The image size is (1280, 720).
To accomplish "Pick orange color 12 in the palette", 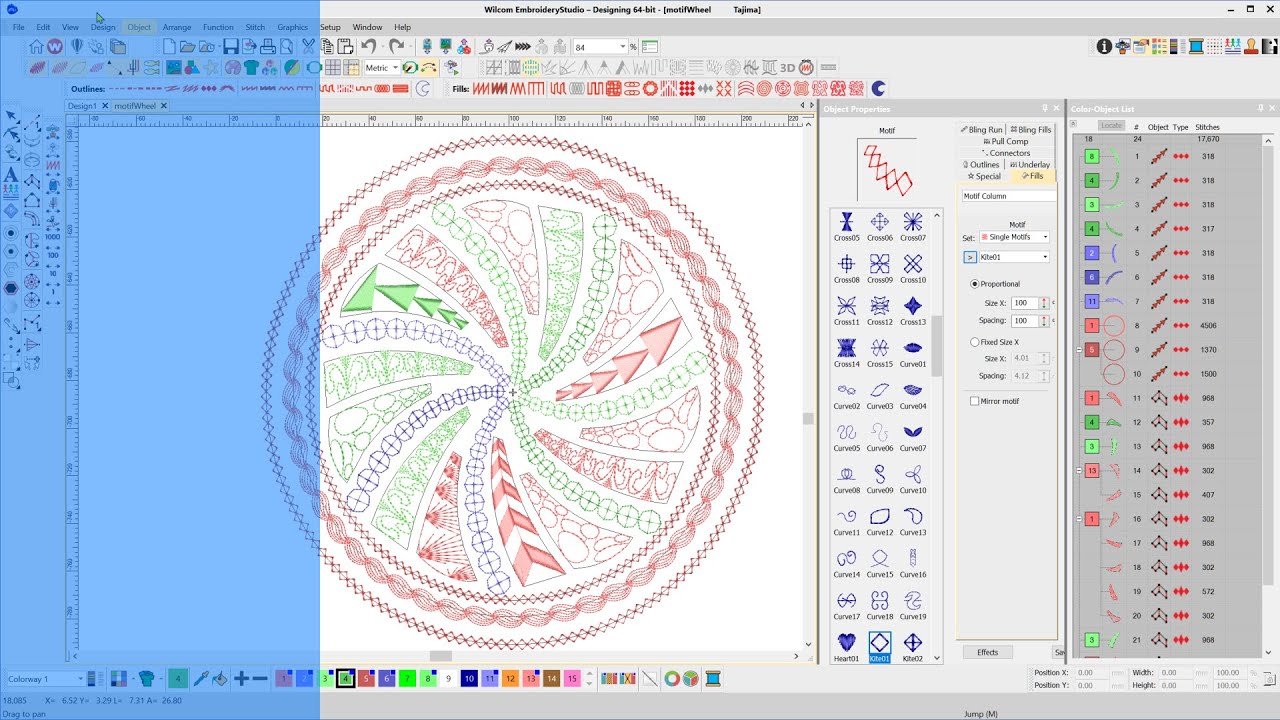I will (510, 679).
